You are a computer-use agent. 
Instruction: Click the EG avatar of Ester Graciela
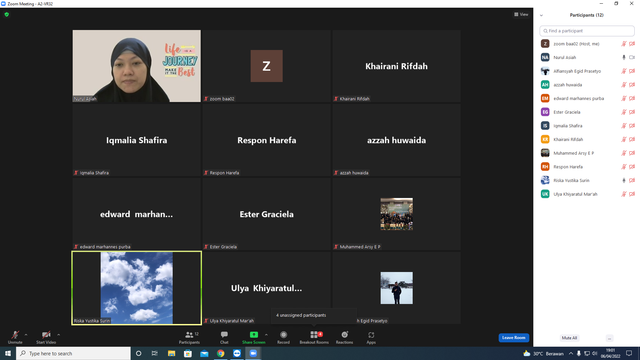pyautogui.click(x=545, y=112)
